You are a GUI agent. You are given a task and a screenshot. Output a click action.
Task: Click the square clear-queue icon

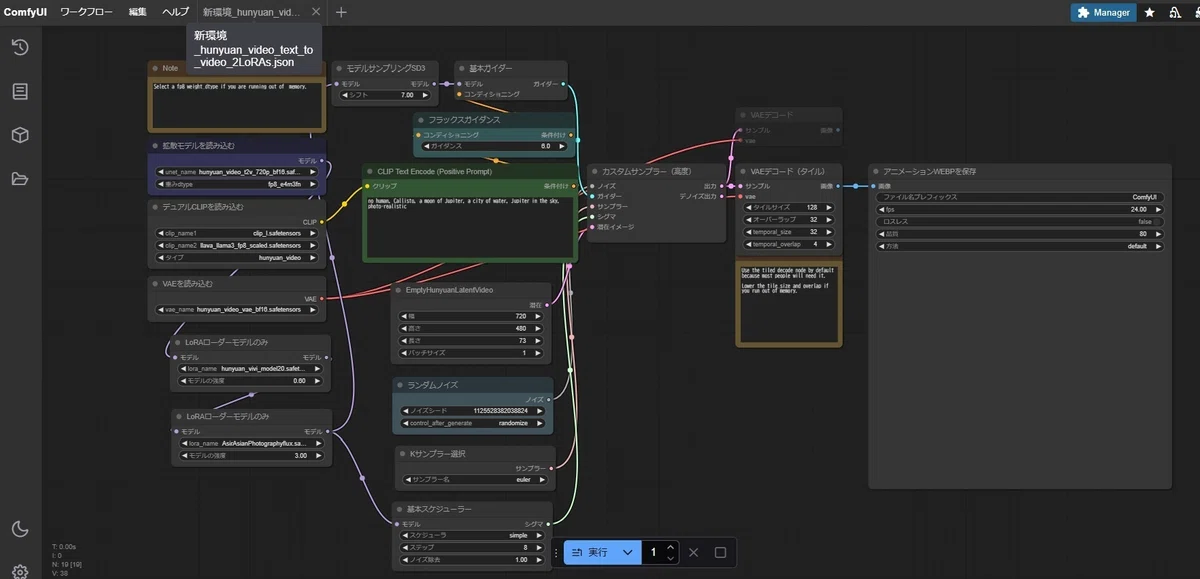(720, 552)
